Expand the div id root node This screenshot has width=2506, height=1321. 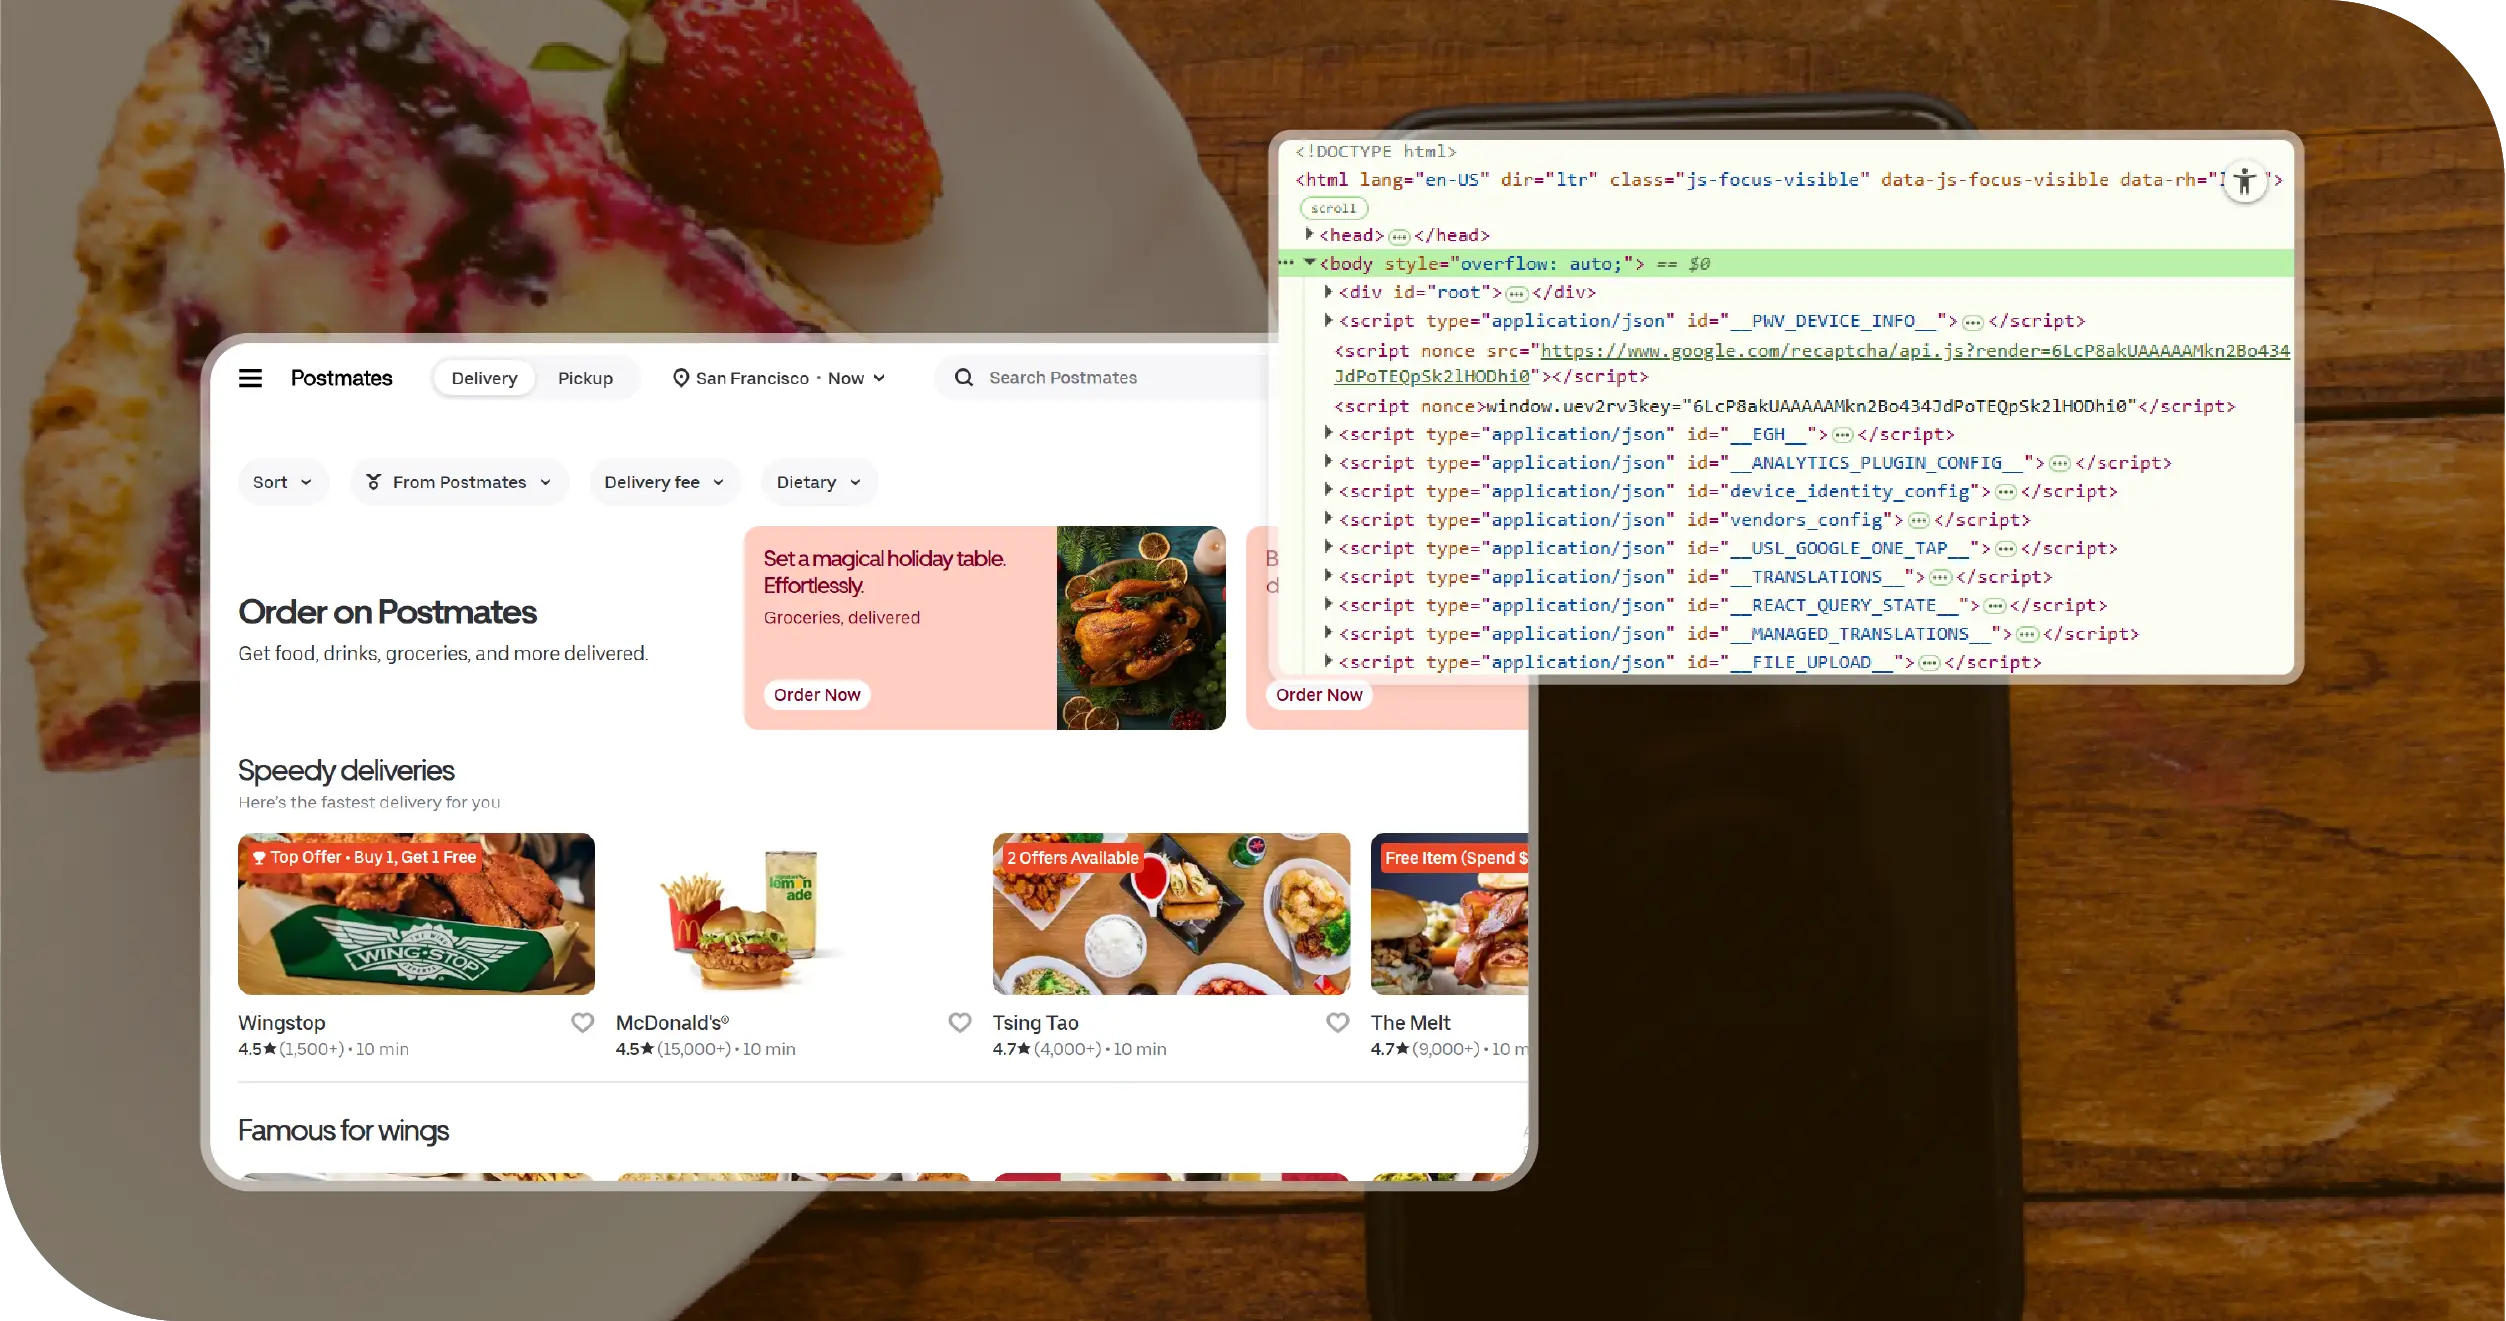[x=1328, y=291]
